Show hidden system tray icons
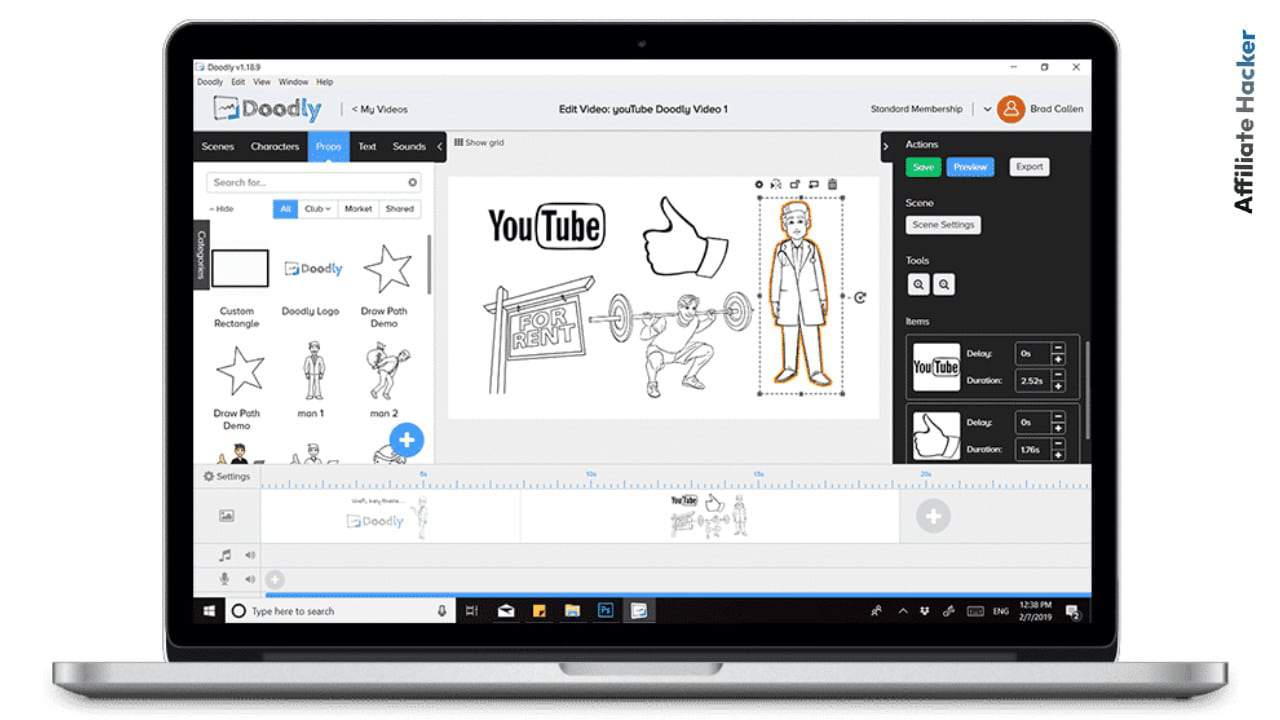 [x=903, y=611]
